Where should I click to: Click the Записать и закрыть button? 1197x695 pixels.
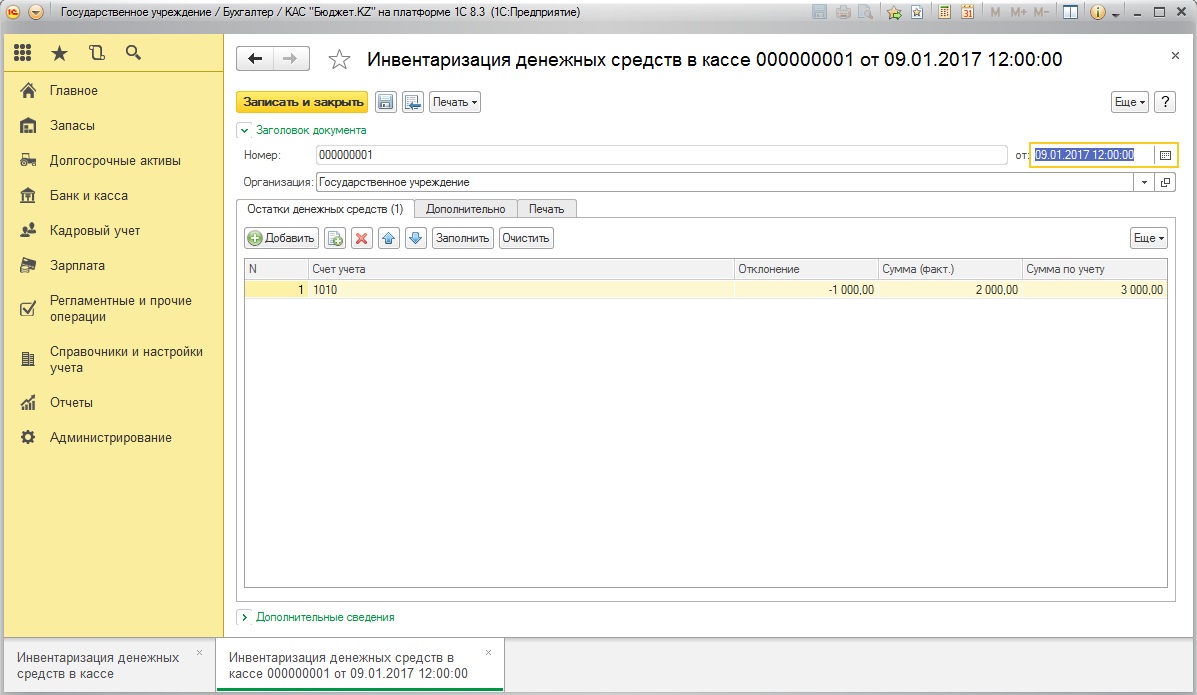[x=302, y=102]
